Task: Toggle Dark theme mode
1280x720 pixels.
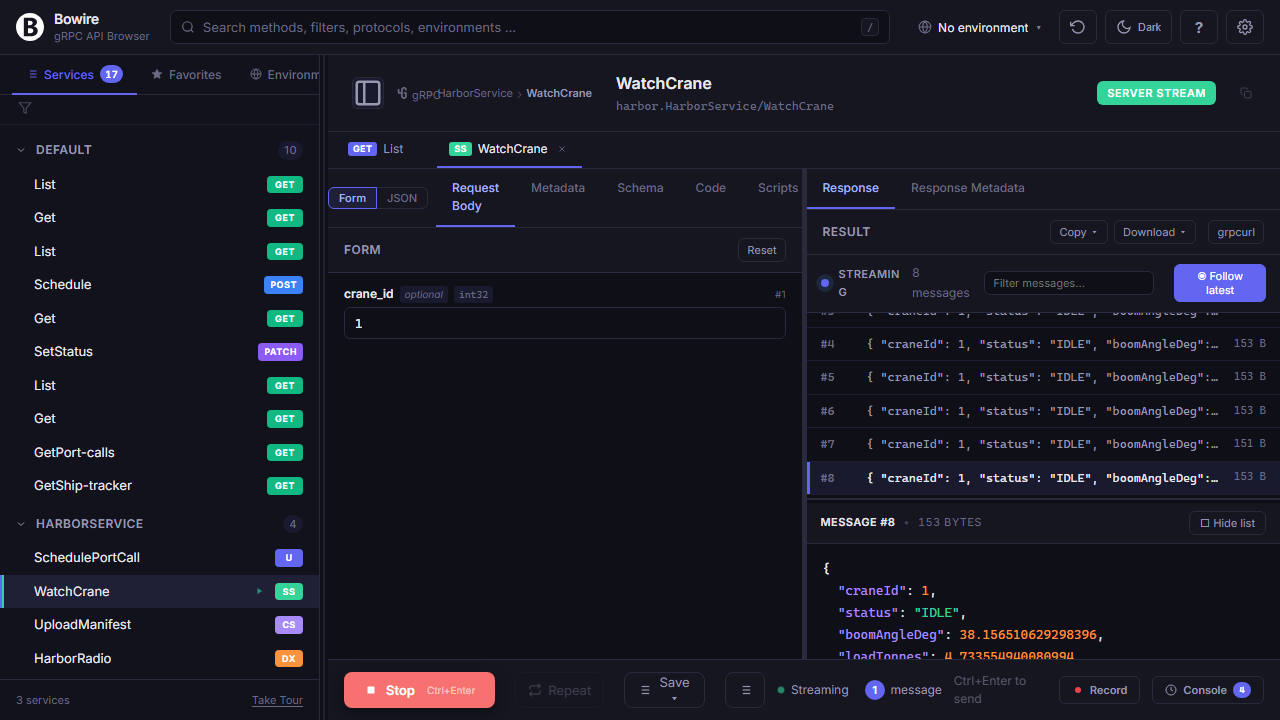Action: tap(1138, 27)
